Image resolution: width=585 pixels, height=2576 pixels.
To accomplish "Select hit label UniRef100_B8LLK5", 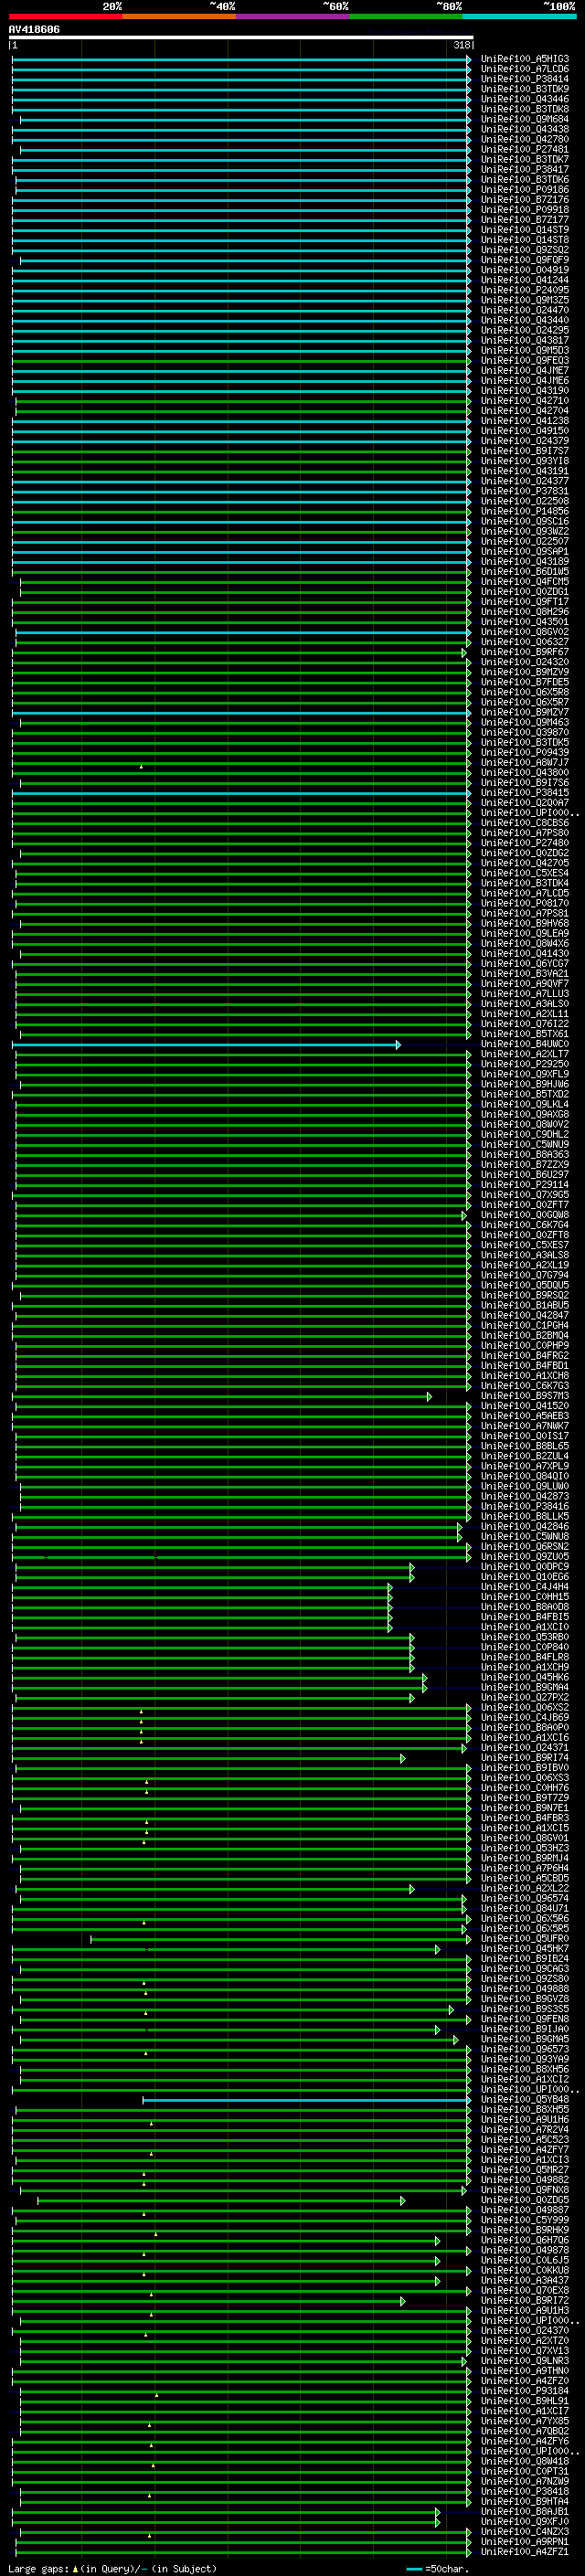I will pyautogui.click(x=525, y=1516).
